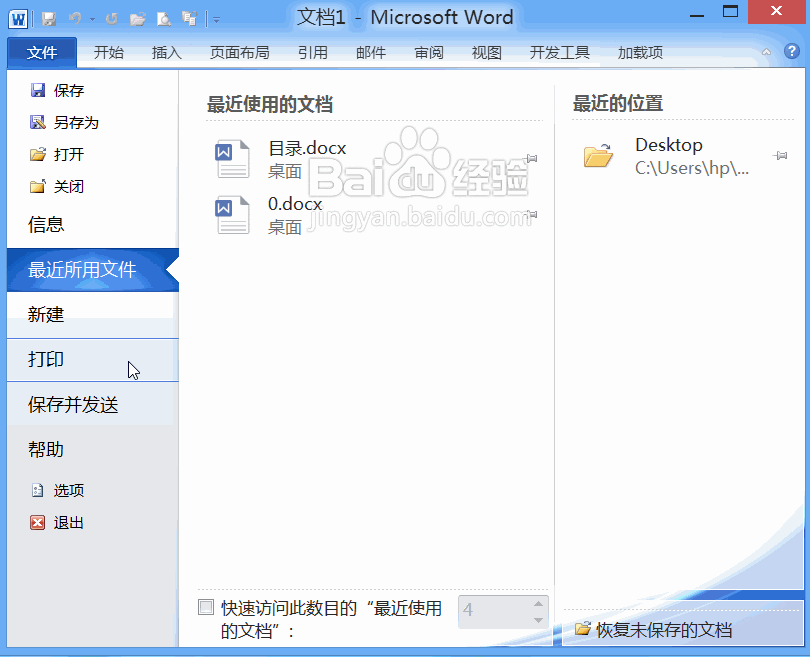
Task: Increase recent documents count with up arrow
Action: click(538, 604)
